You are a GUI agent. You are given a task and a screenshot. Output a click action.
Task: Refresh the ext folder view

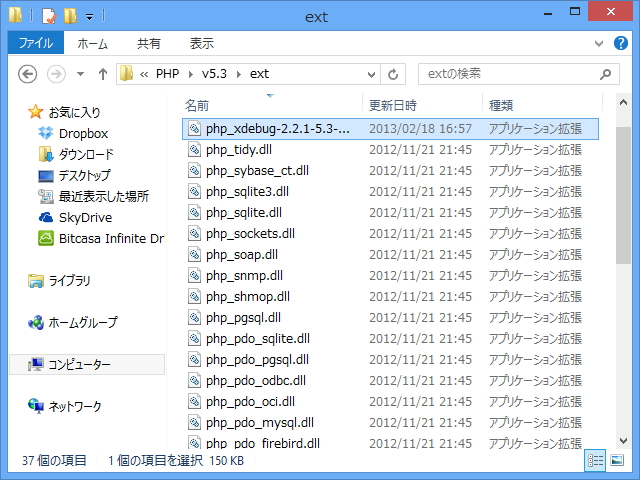pos(393,74)
